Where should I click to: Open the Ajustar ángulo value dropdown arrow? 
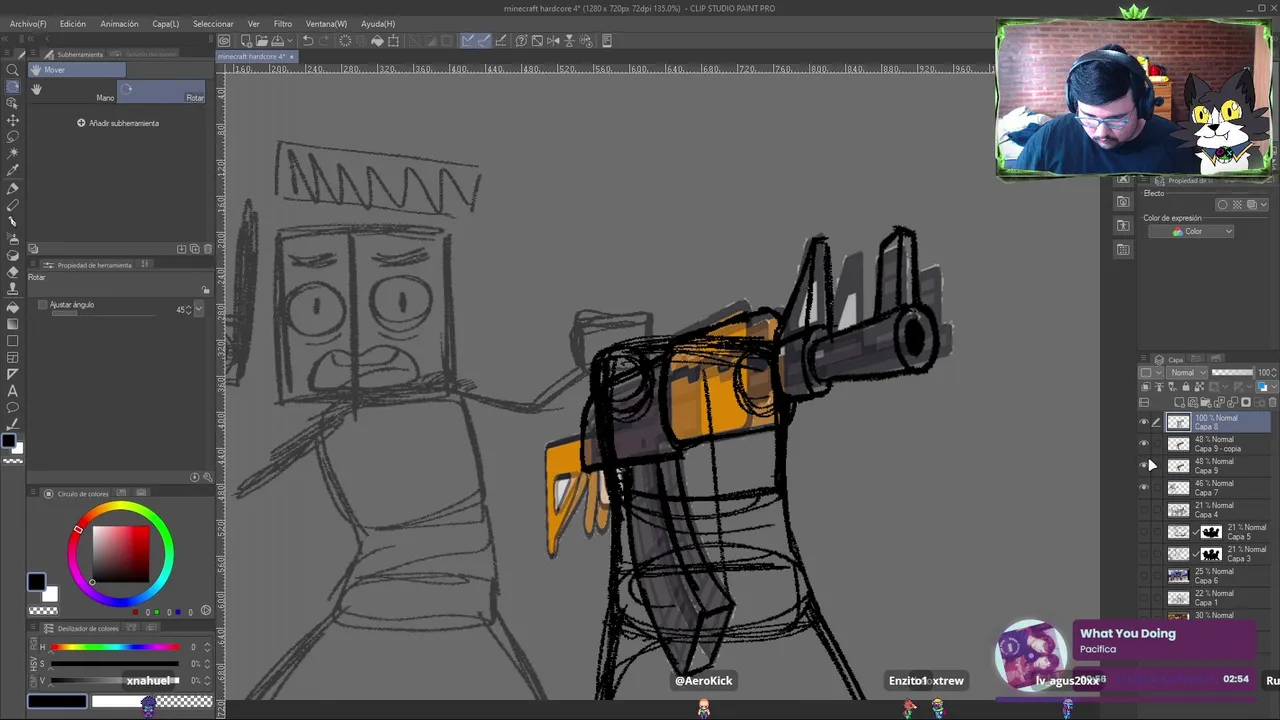[199, 310]
